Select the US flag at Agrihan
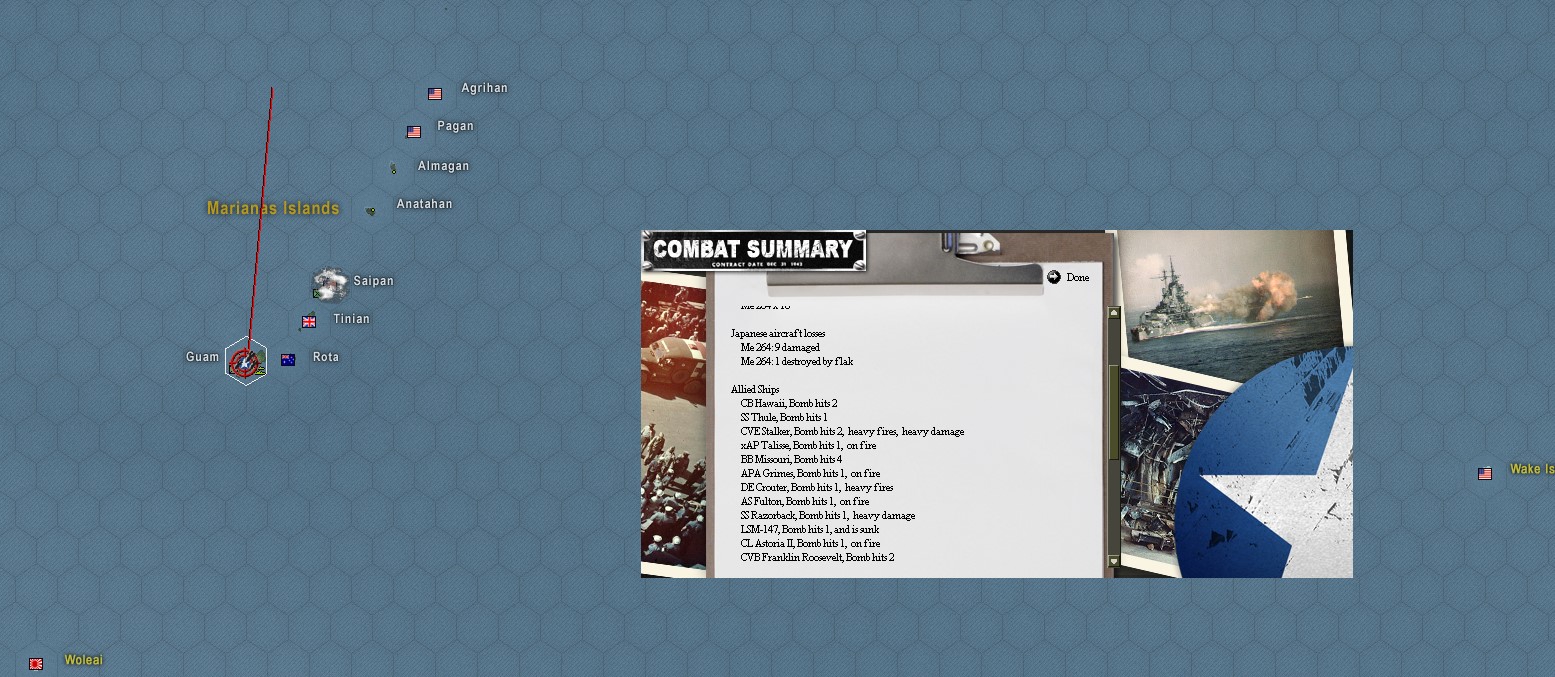 [435, 94]
